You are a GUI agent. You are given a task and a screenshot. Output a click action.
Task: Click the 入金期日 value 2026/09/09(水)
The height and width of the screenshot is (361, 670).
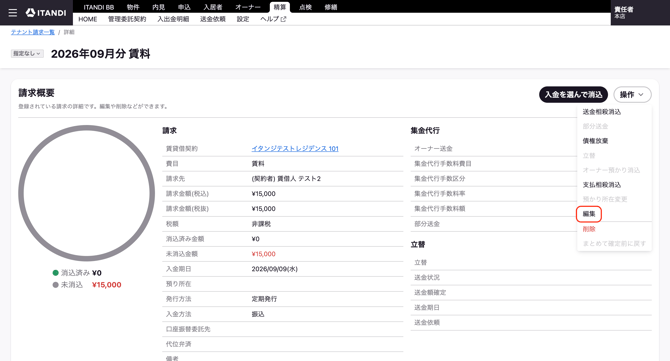274,269
